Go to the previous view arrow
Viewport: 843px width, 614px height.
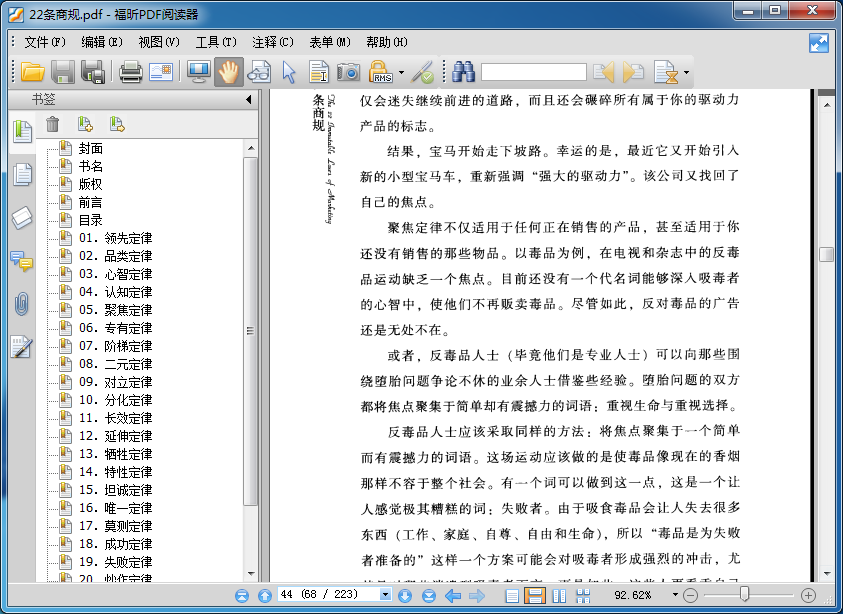click(453, 595)
